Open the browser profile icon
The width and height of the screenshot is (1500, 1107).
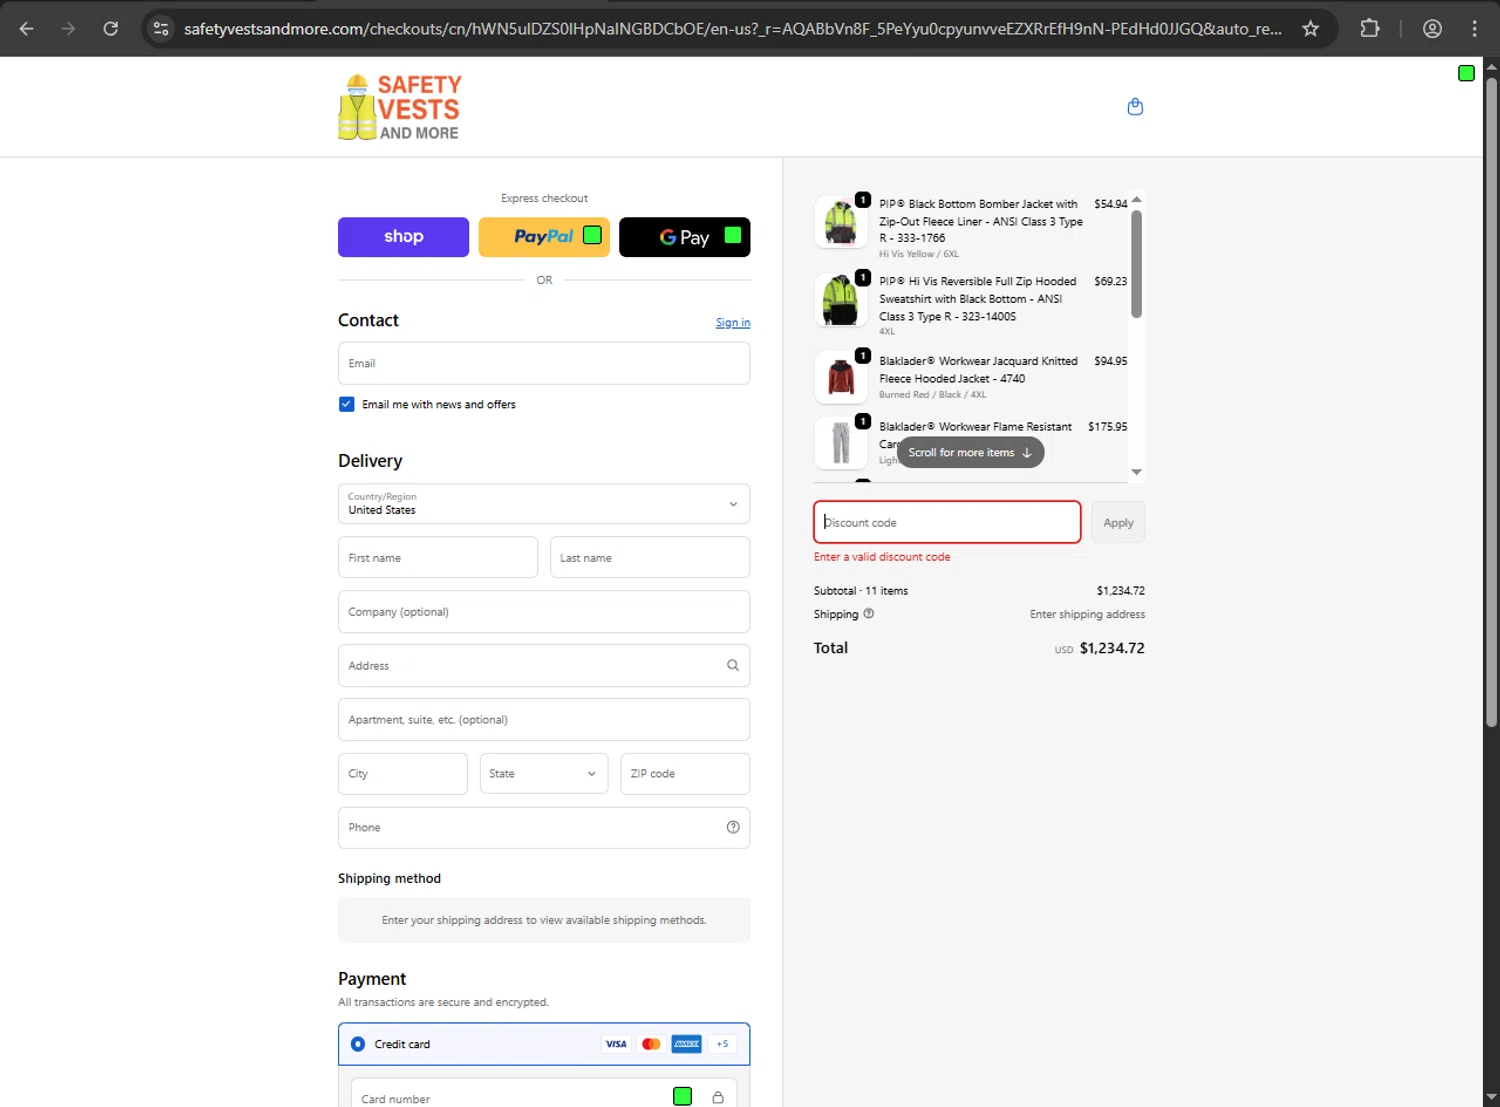(x=1432, y=28)
